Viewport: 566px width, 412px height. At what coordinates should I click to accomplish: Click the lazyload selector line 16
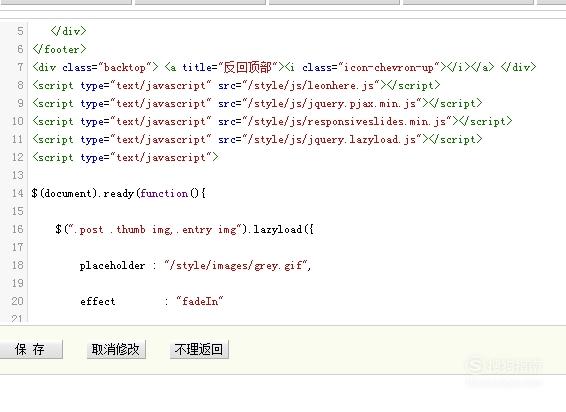tap(184, 230)
